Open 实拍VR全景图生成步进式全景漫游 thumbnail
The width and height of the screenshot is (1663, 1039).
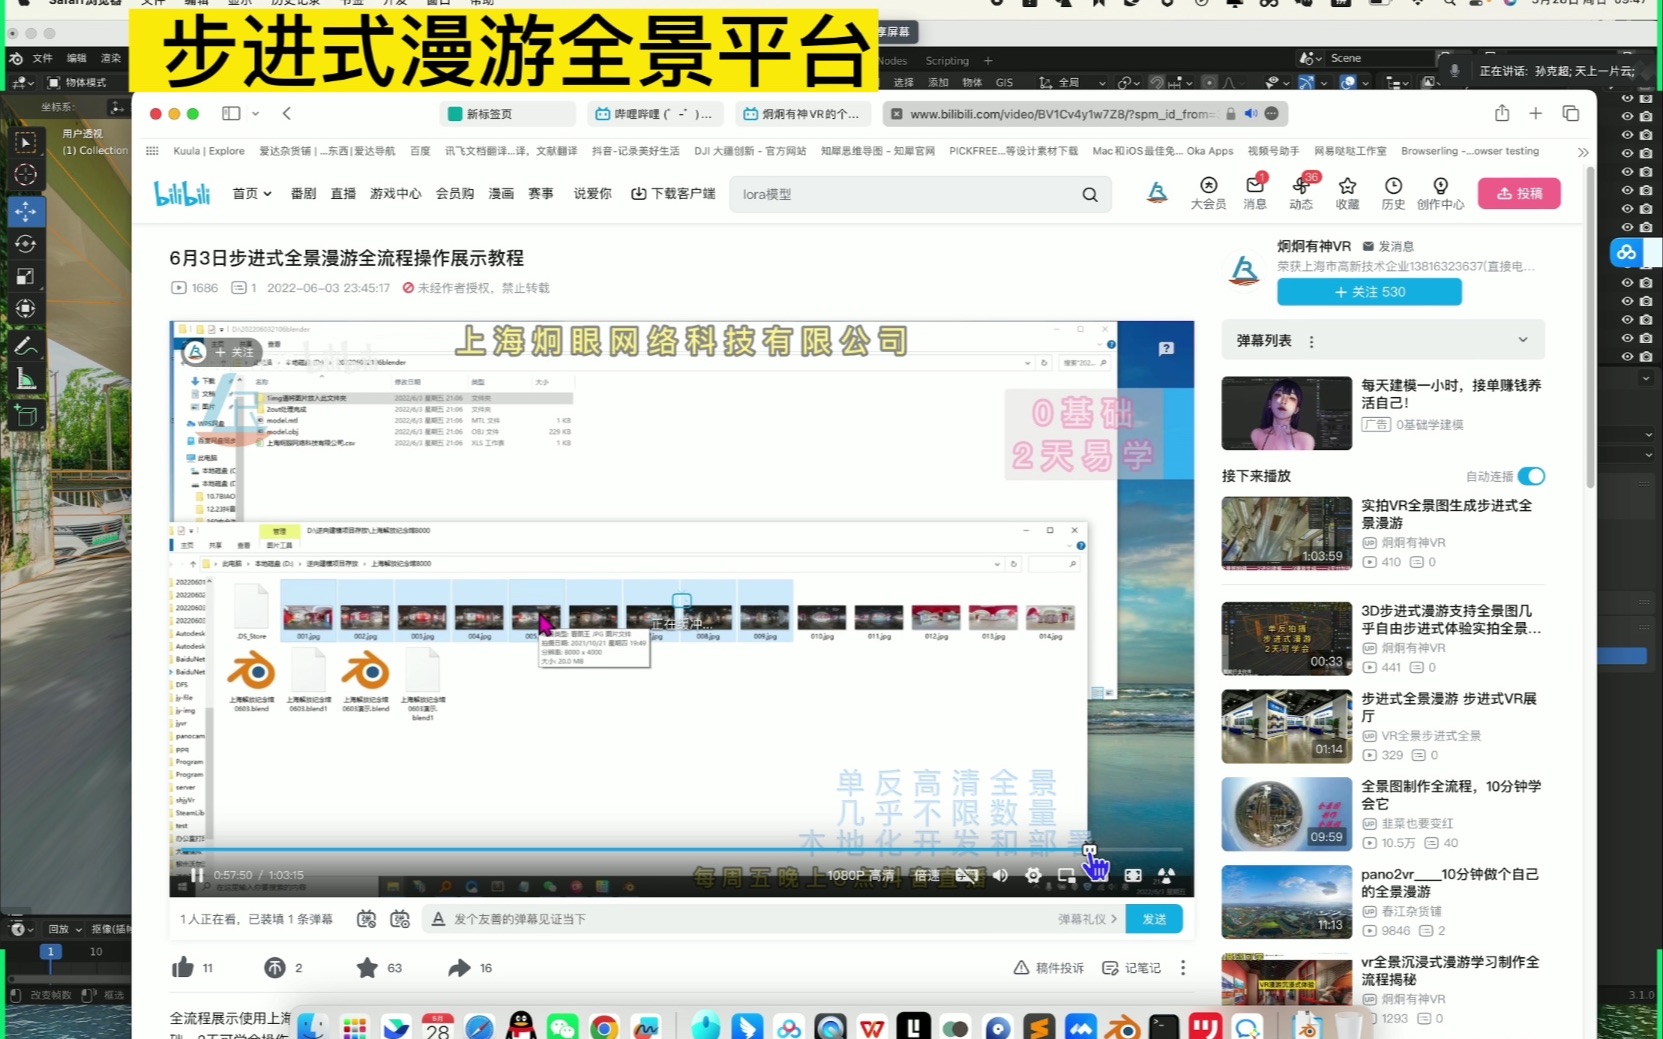click(1286, 533)
